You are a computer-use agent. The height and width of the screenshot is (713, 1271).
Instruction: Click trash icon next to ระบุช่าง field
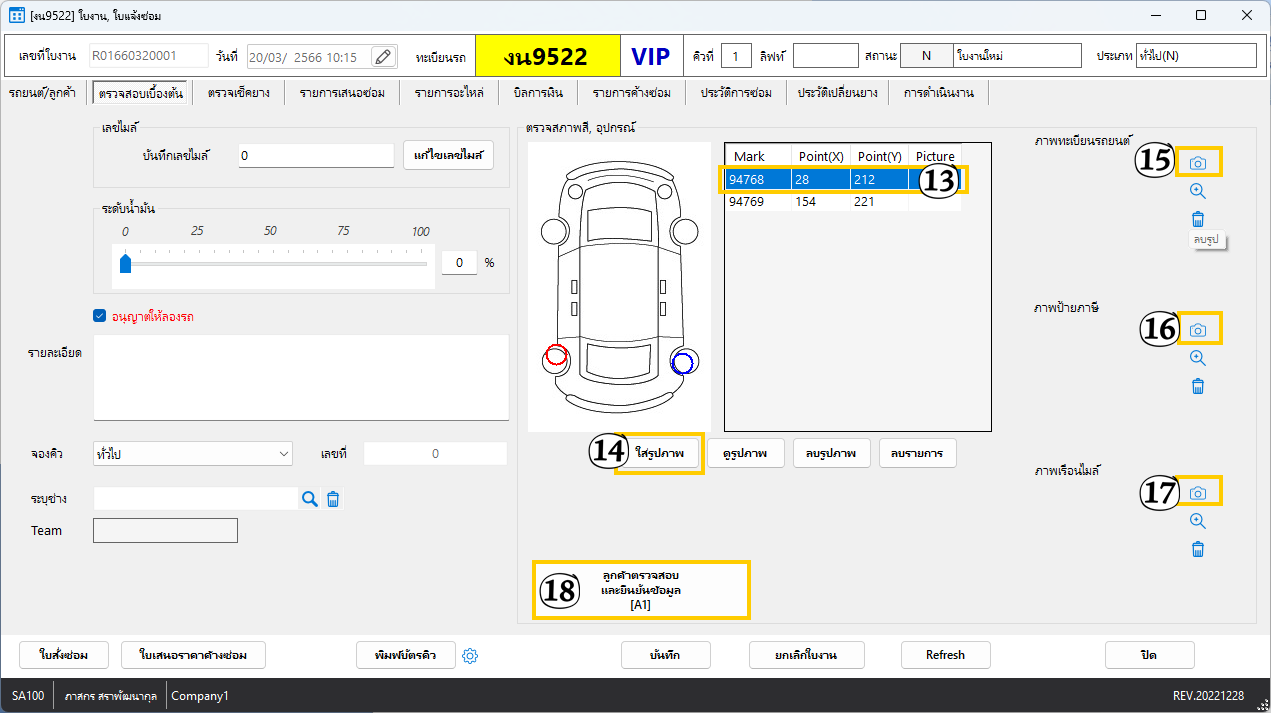tap(334, 499)
